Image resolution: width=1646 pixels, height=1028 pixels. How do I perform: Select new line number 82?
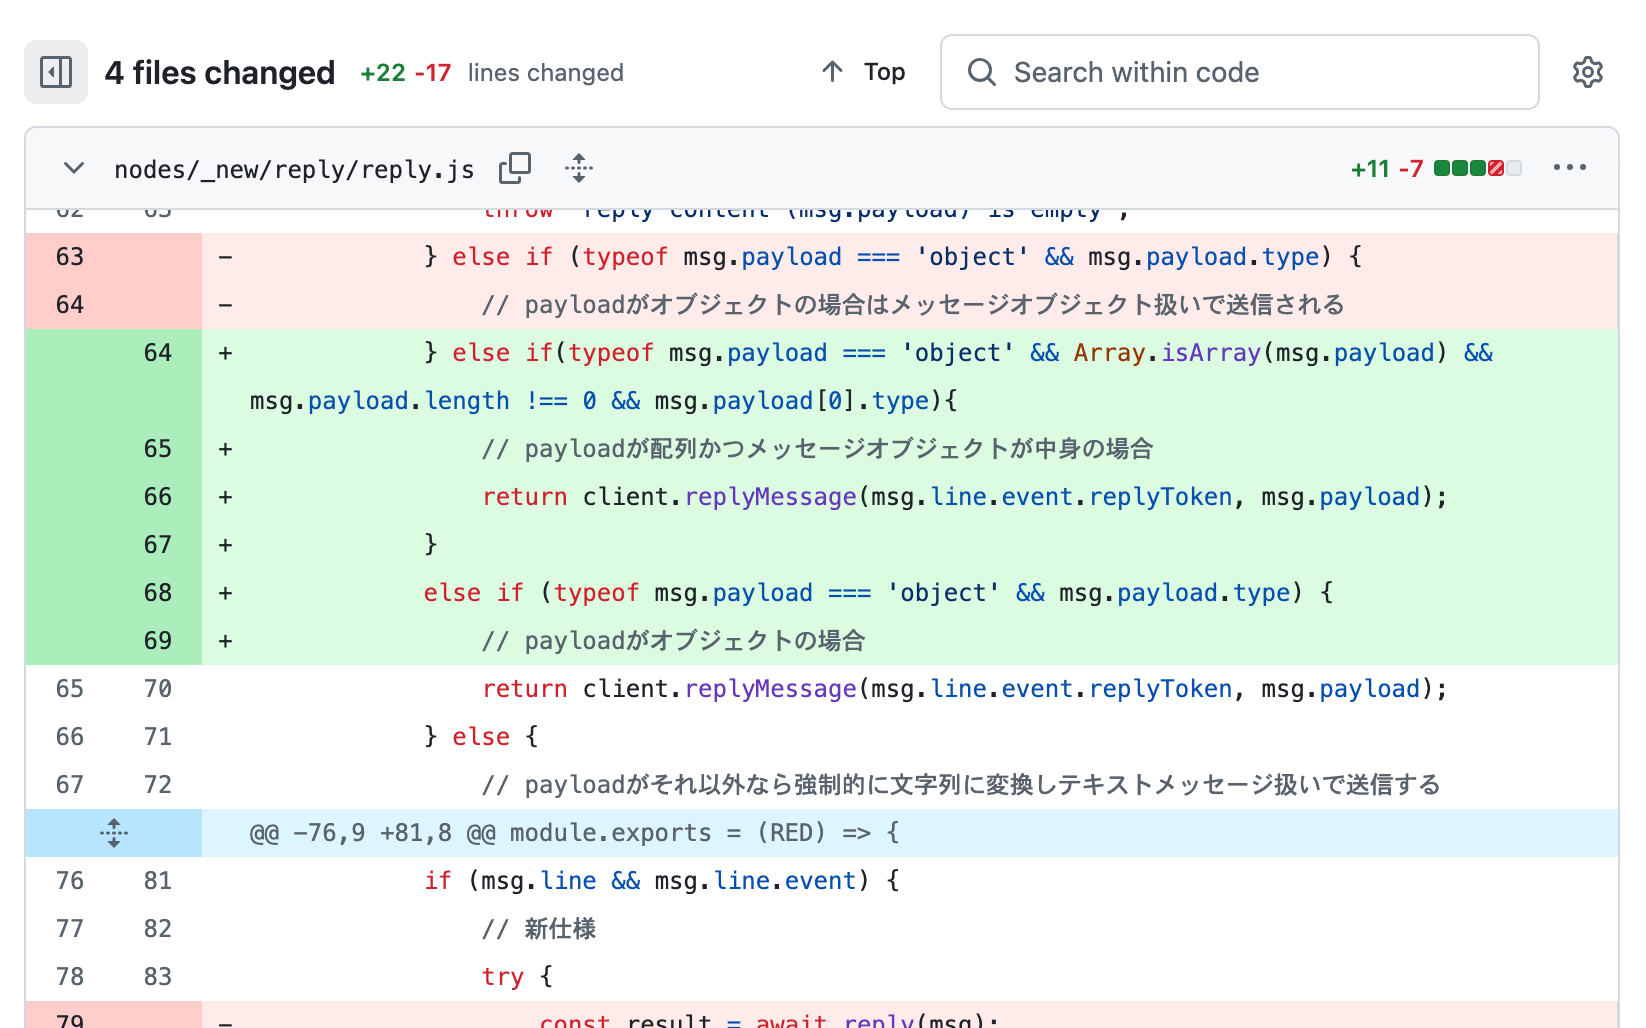(x=158, y=929)
